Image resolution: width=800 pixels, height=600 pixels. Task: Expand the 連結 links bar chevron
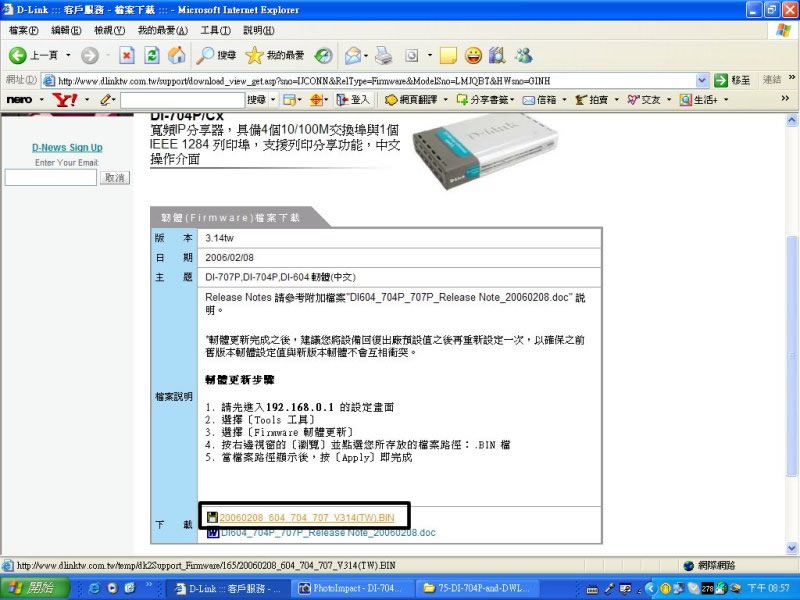coord(792,78)
